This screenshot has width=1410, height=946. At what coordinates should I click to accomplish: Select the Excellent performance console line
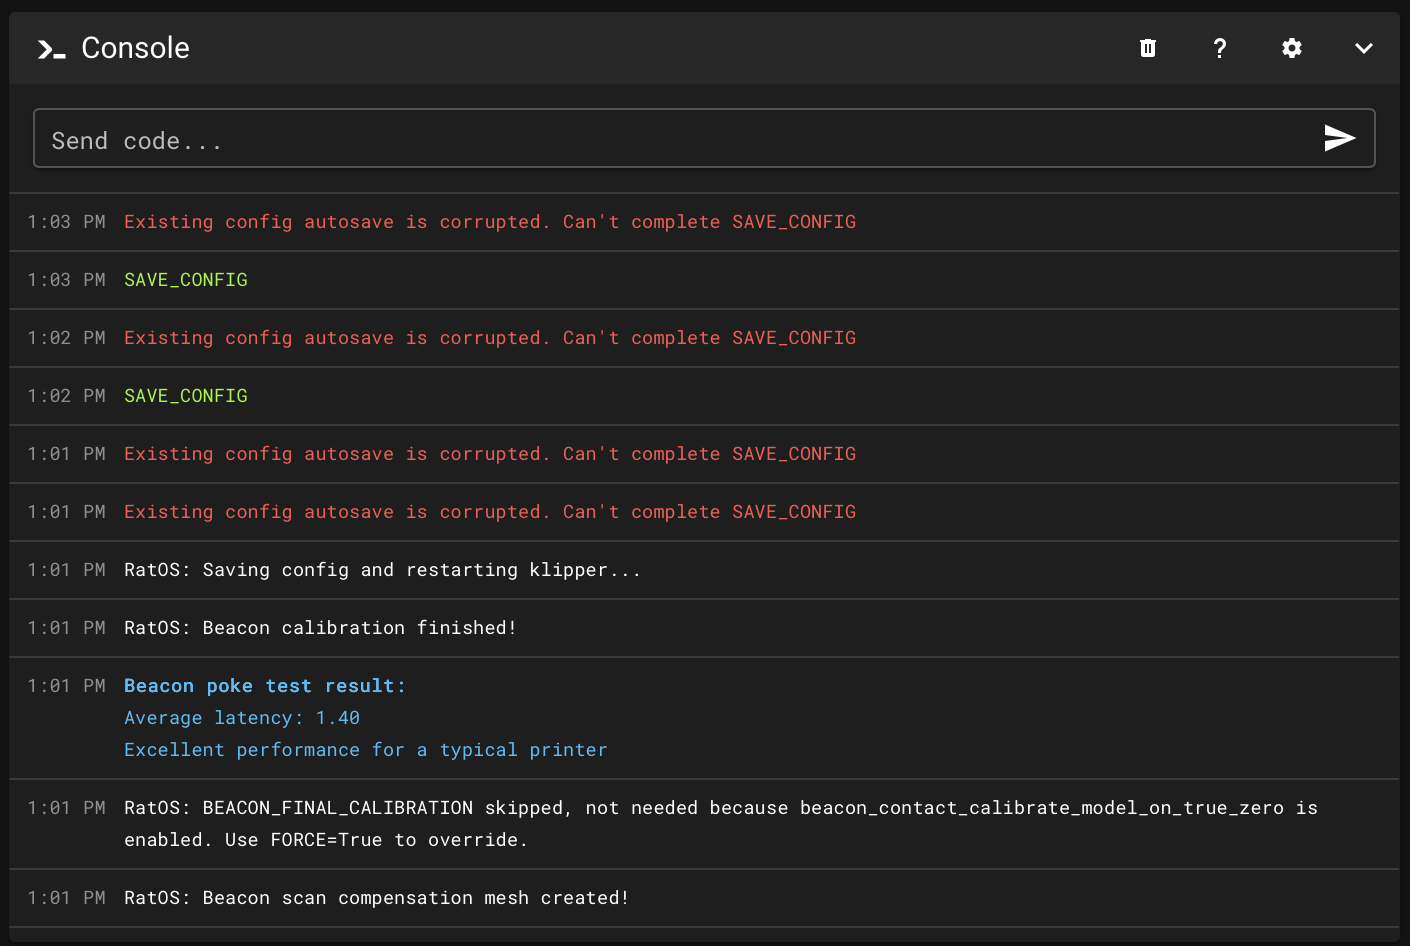(x=365, y=749)
